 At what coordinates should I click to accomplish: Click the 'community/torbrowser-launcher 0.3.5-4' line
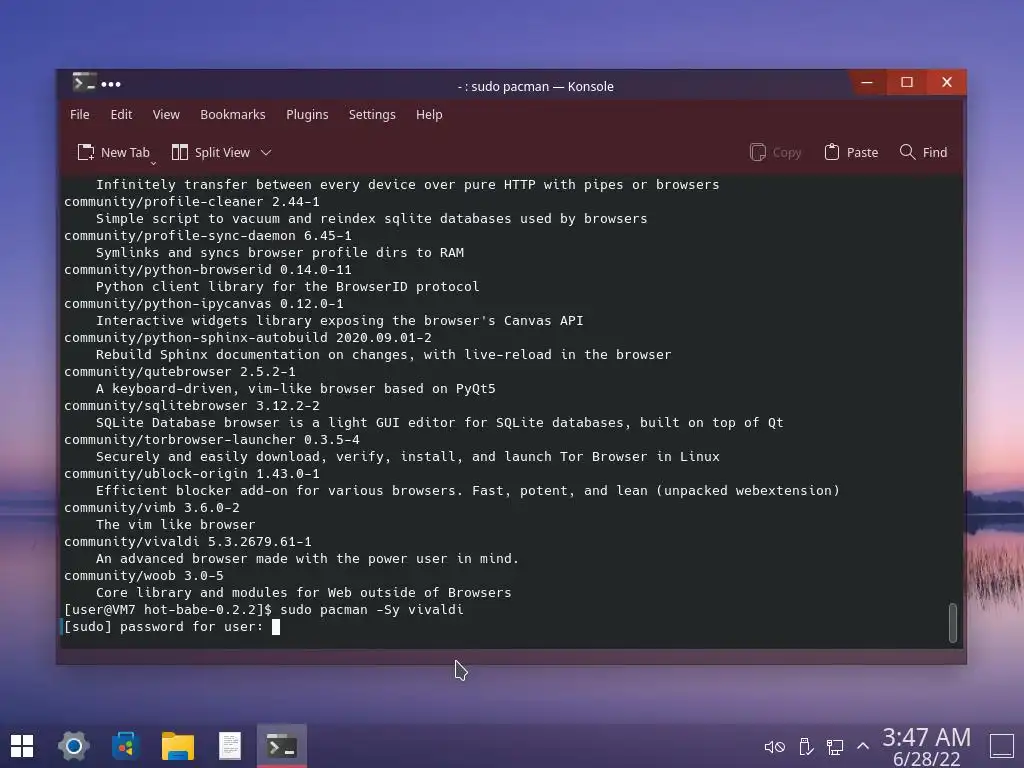212,440
